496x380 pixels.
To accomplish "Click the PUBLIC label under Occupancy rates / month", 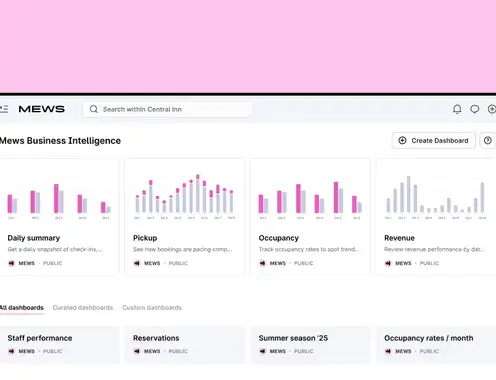I will pos(429,351).
